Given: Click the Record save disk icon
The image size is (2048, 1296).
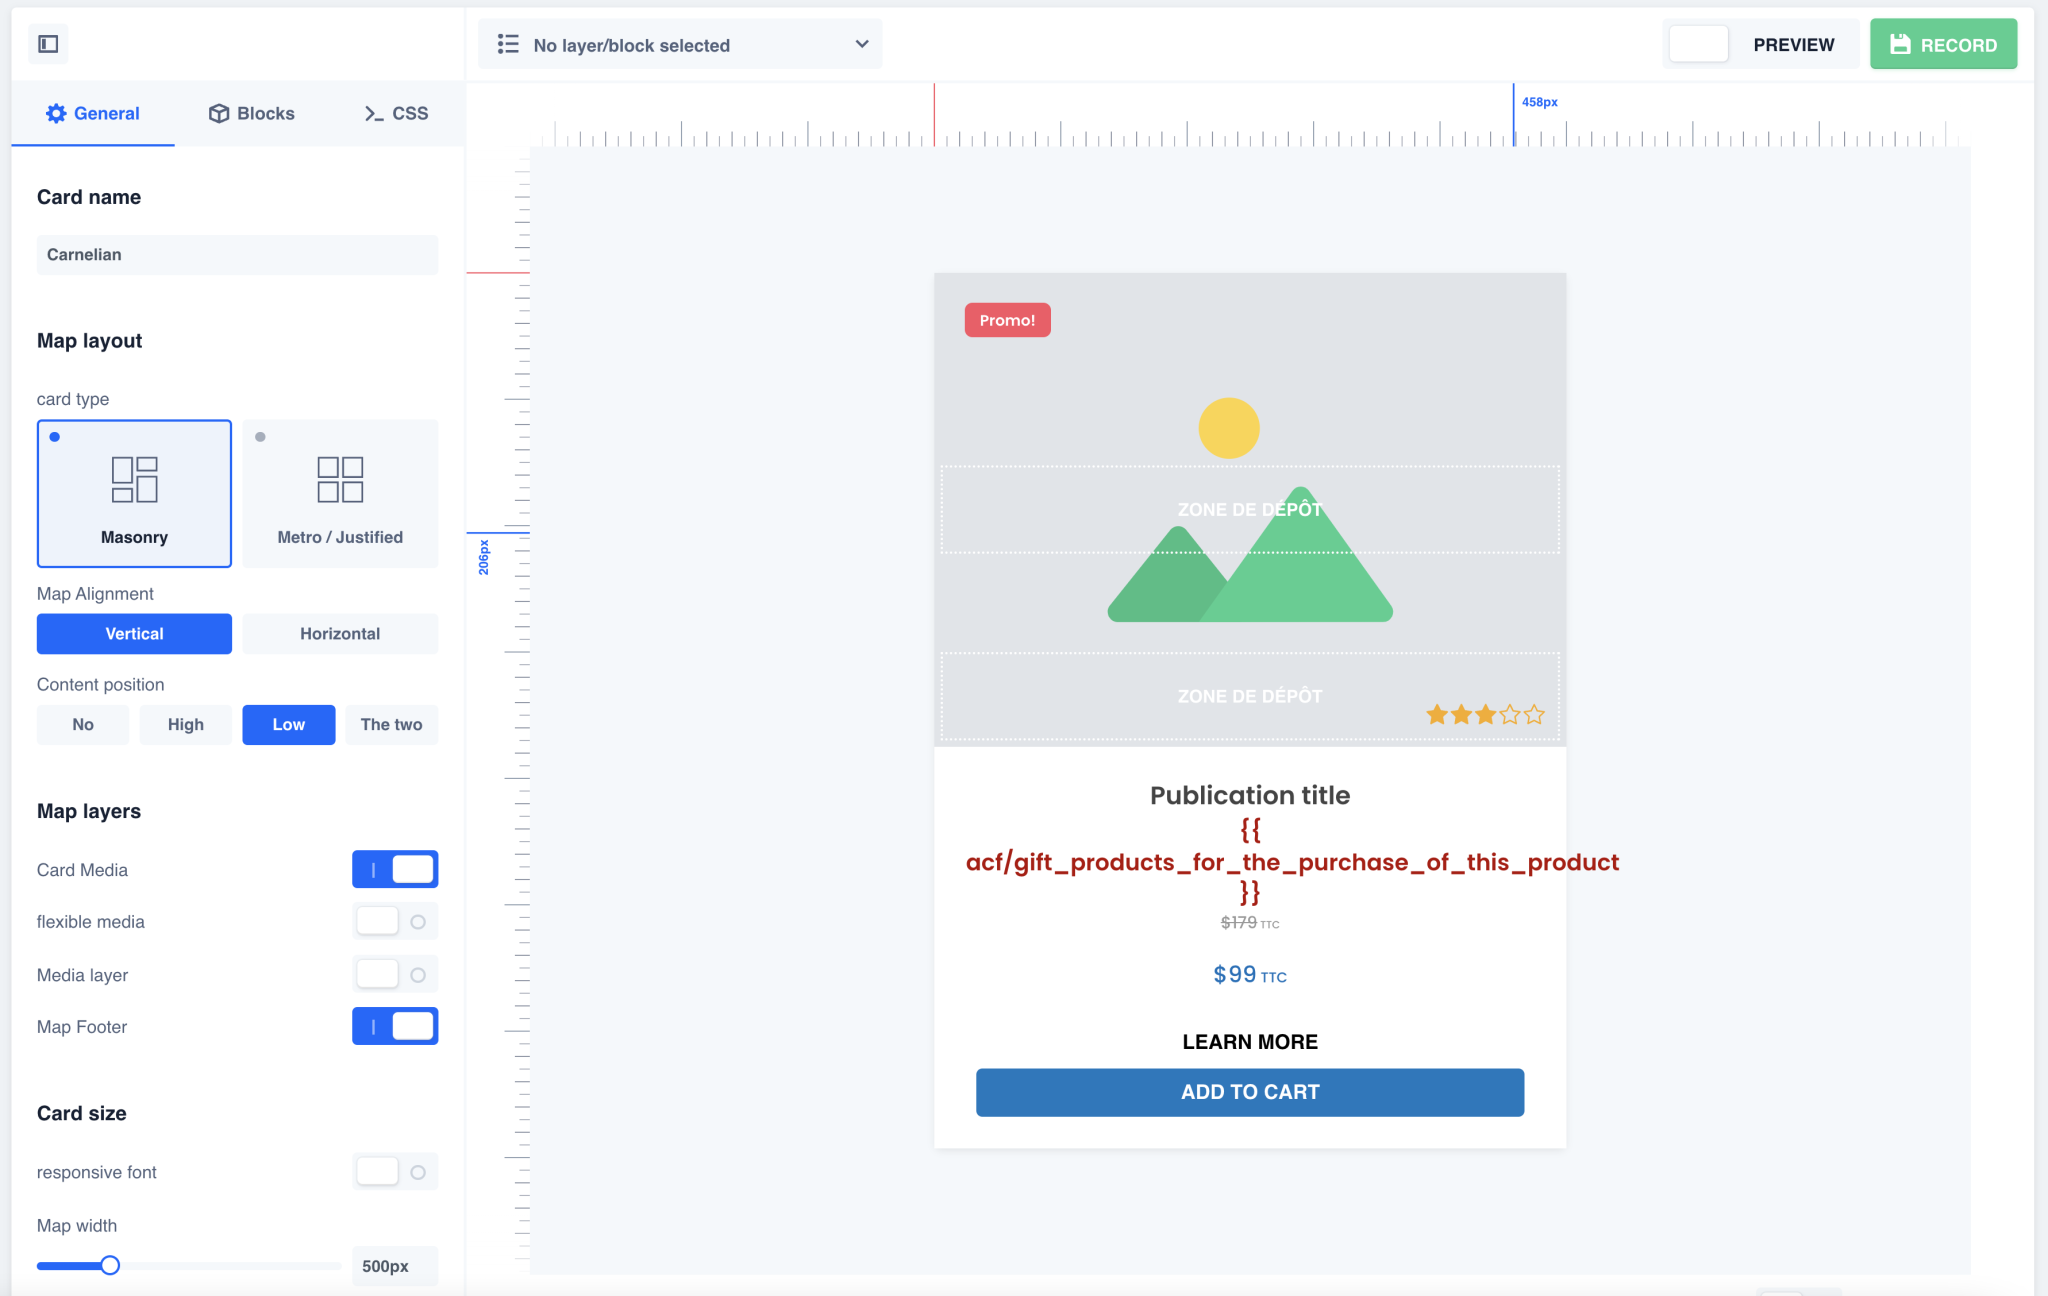Looking at the screenshot, I should click(1900, 44).
